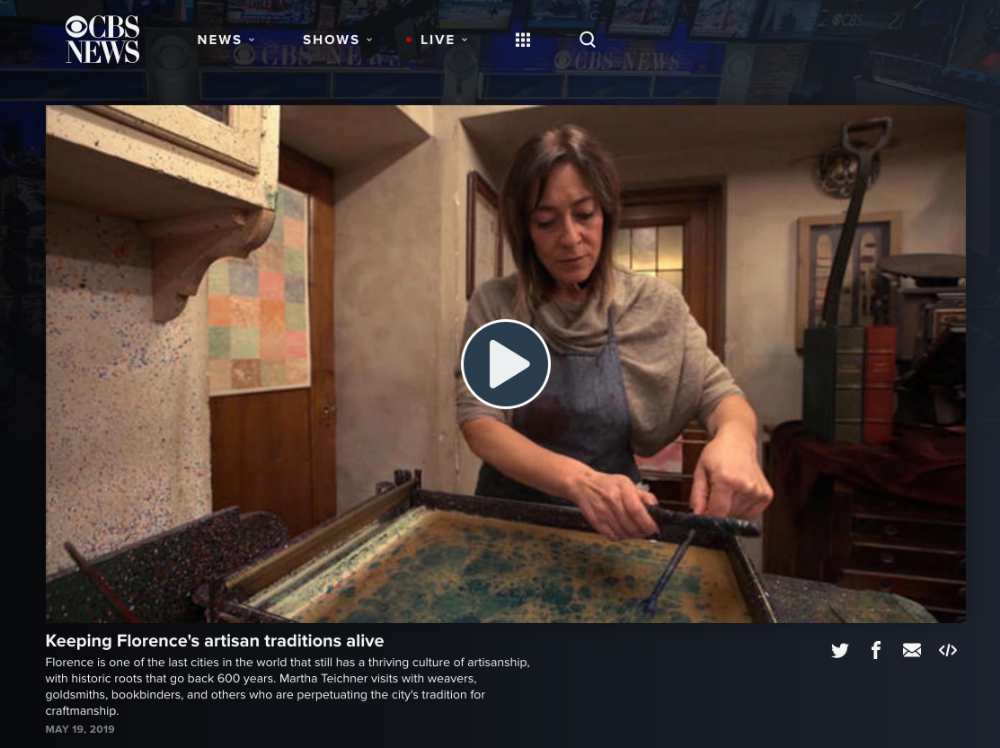Click the search magnifier icon

[x=587, y=40]
